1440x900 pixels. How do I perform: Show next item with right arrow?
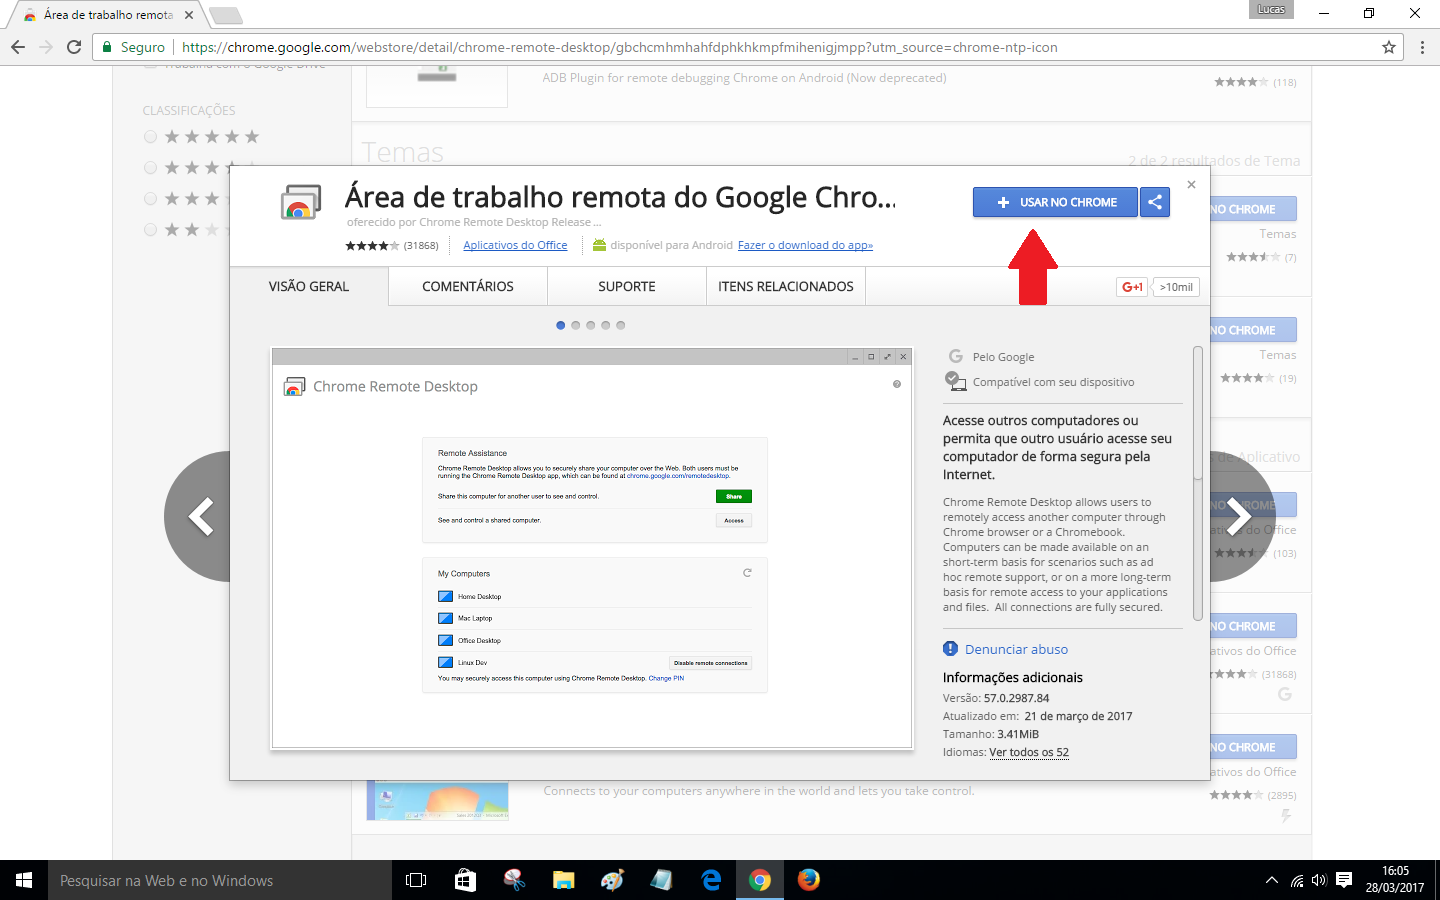point(1241,516)
